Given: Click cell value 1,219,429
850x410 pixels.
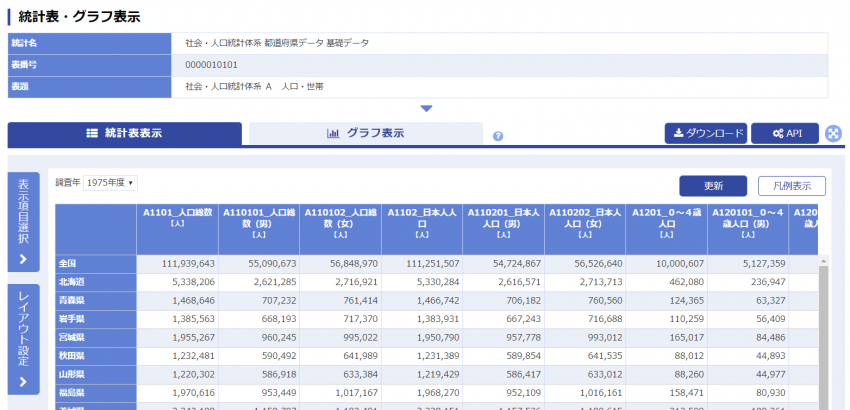Looking at the screenshot, I should tap(438, 375).
